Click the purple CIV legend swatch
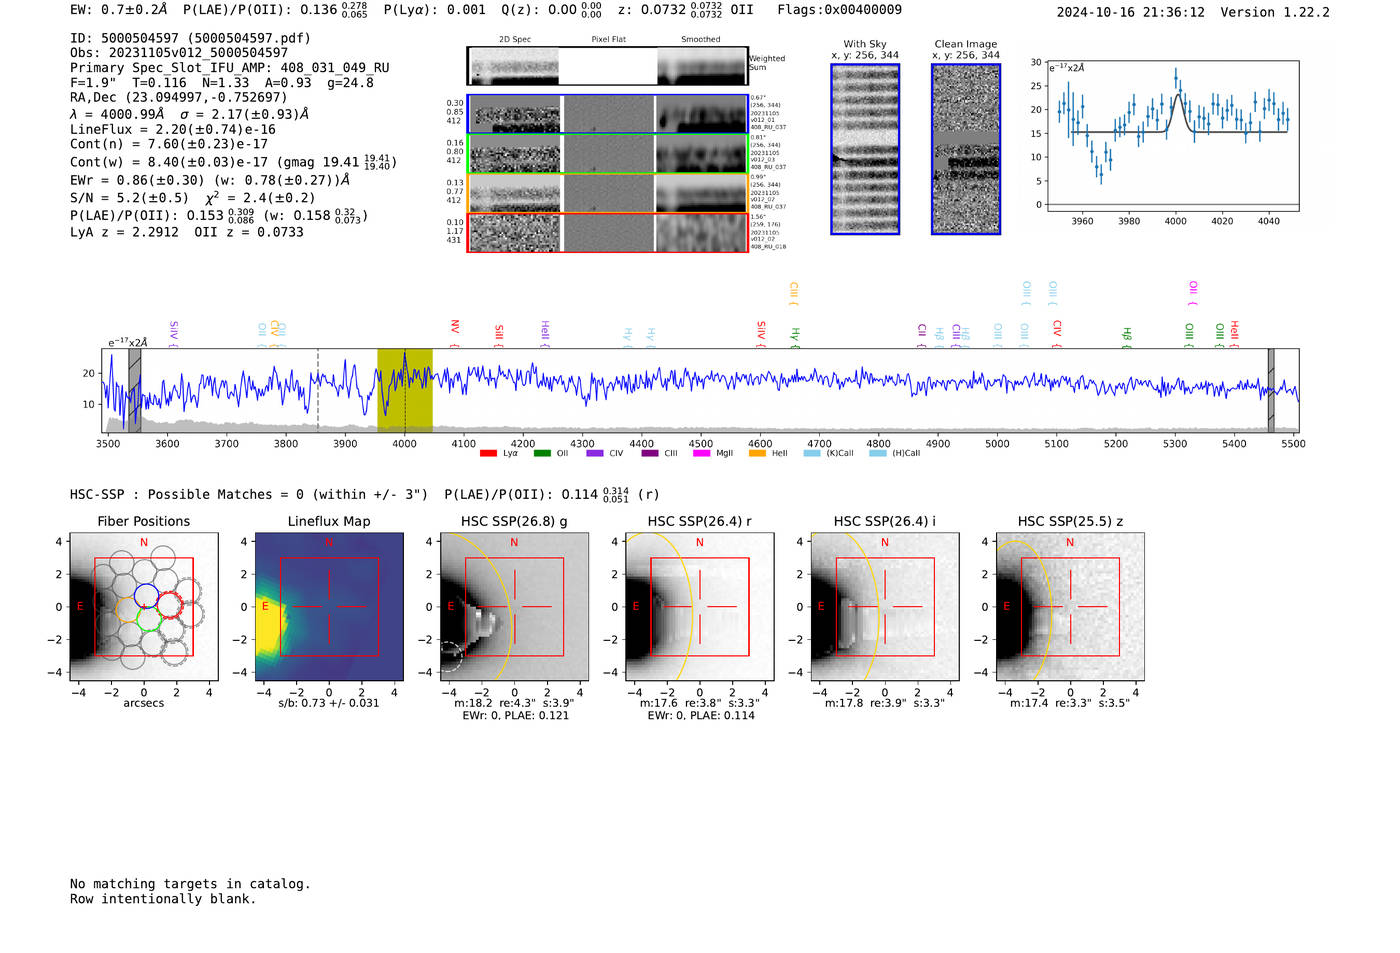Screen dimensions: 1400x953 pyautogui.click(x=595, y=453)
